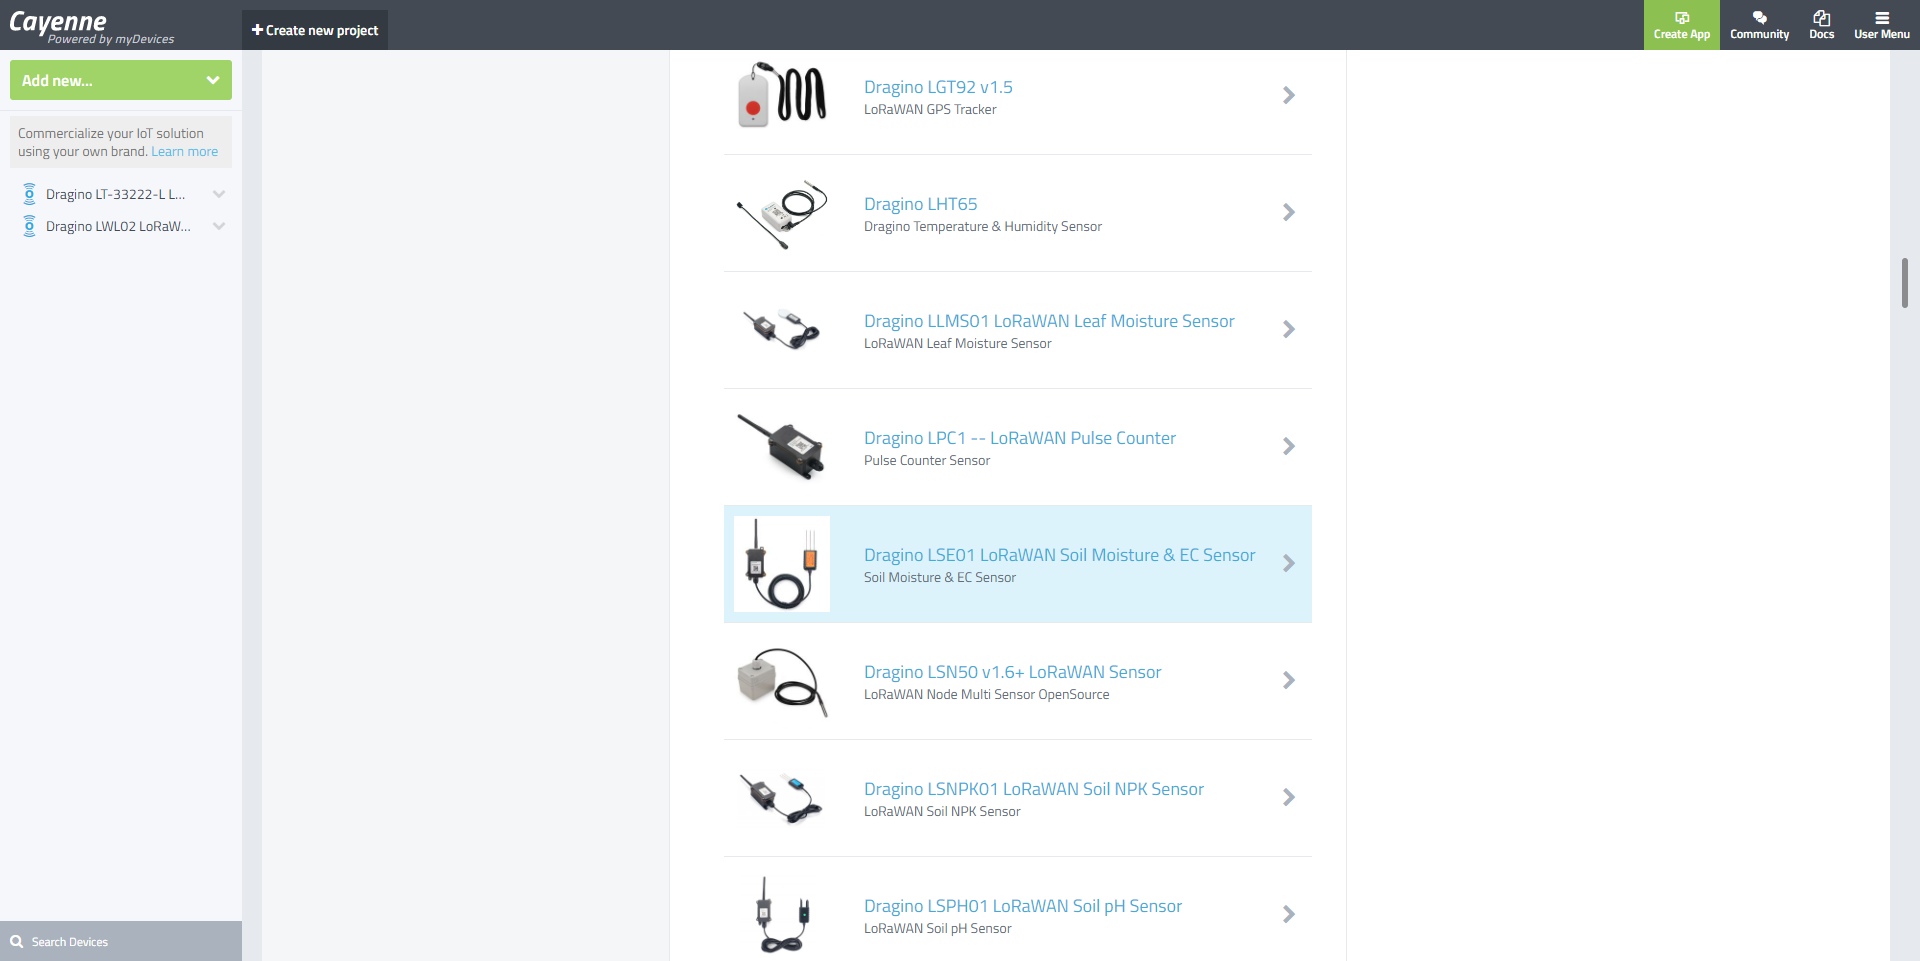The width and height of the screenshot is (1920, 961).
Task: Click the arrow on LLMS01 Leaf Moisture row
Action: 1289,329
